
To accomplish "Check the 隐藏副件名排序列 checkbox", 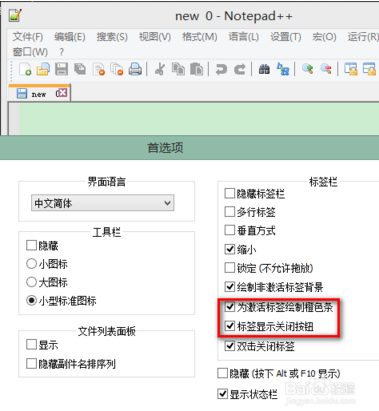I will tap(31, 363).
